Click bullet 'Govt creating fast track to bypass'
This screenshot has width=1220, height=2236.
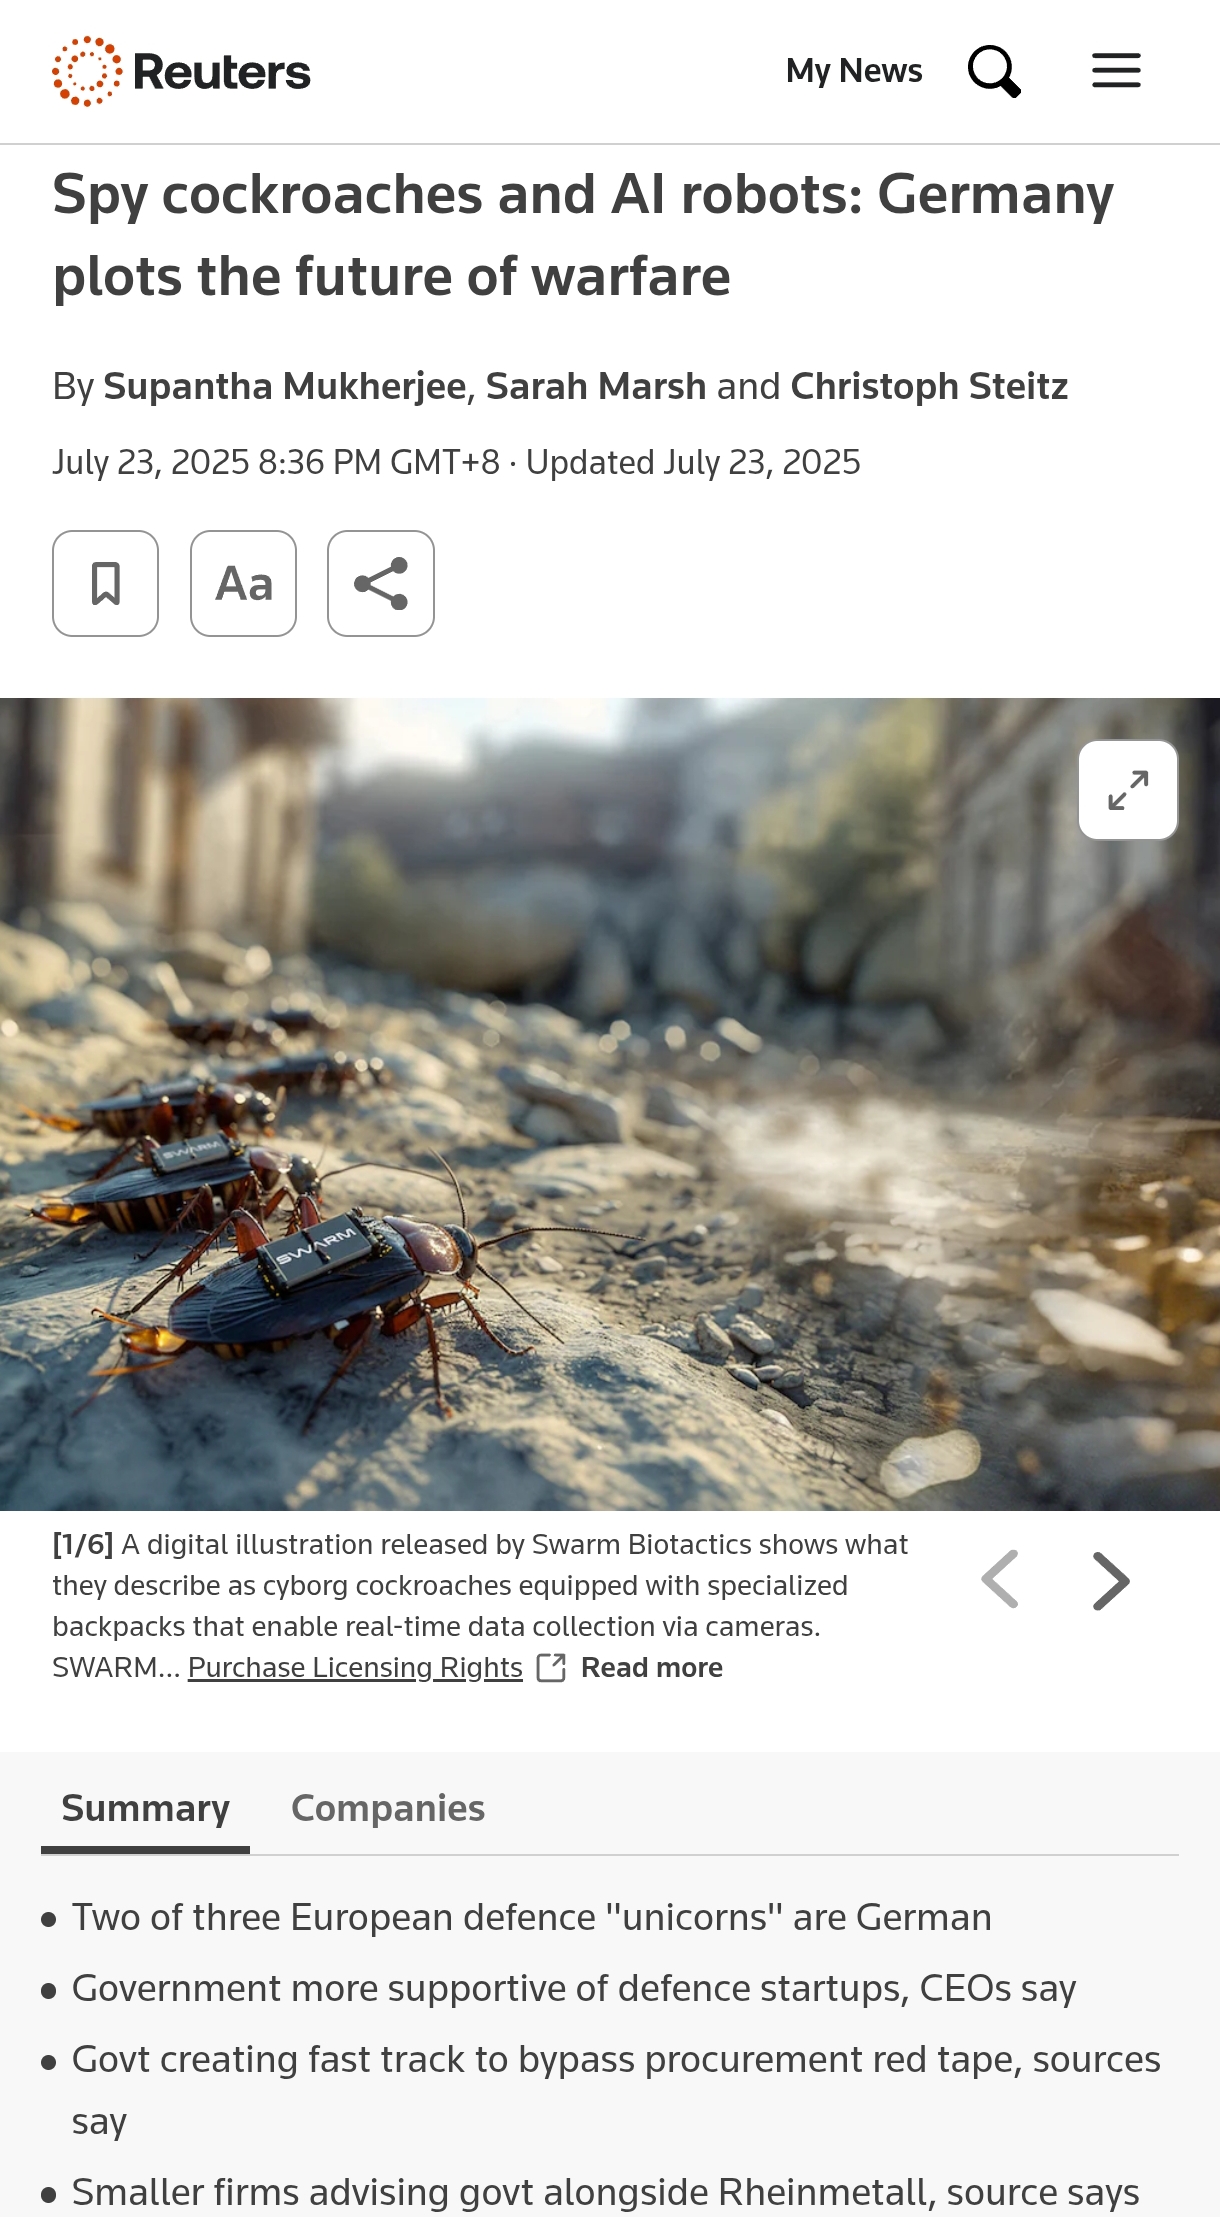coord(616,2090)
